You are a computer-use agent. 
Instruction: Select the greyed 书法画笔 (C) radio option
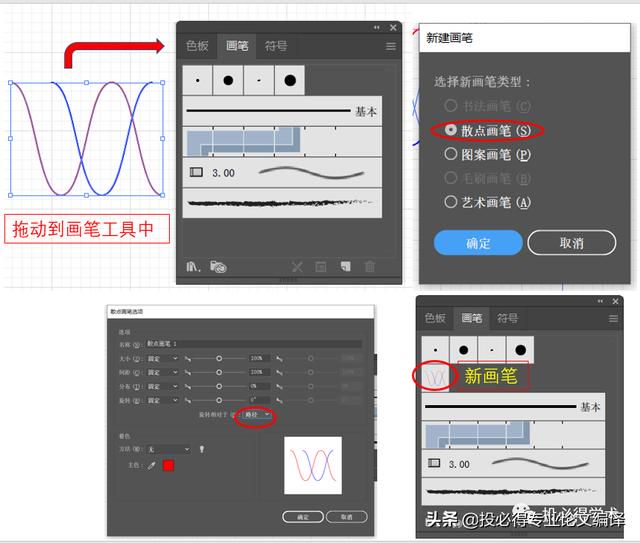coord(451,106)
